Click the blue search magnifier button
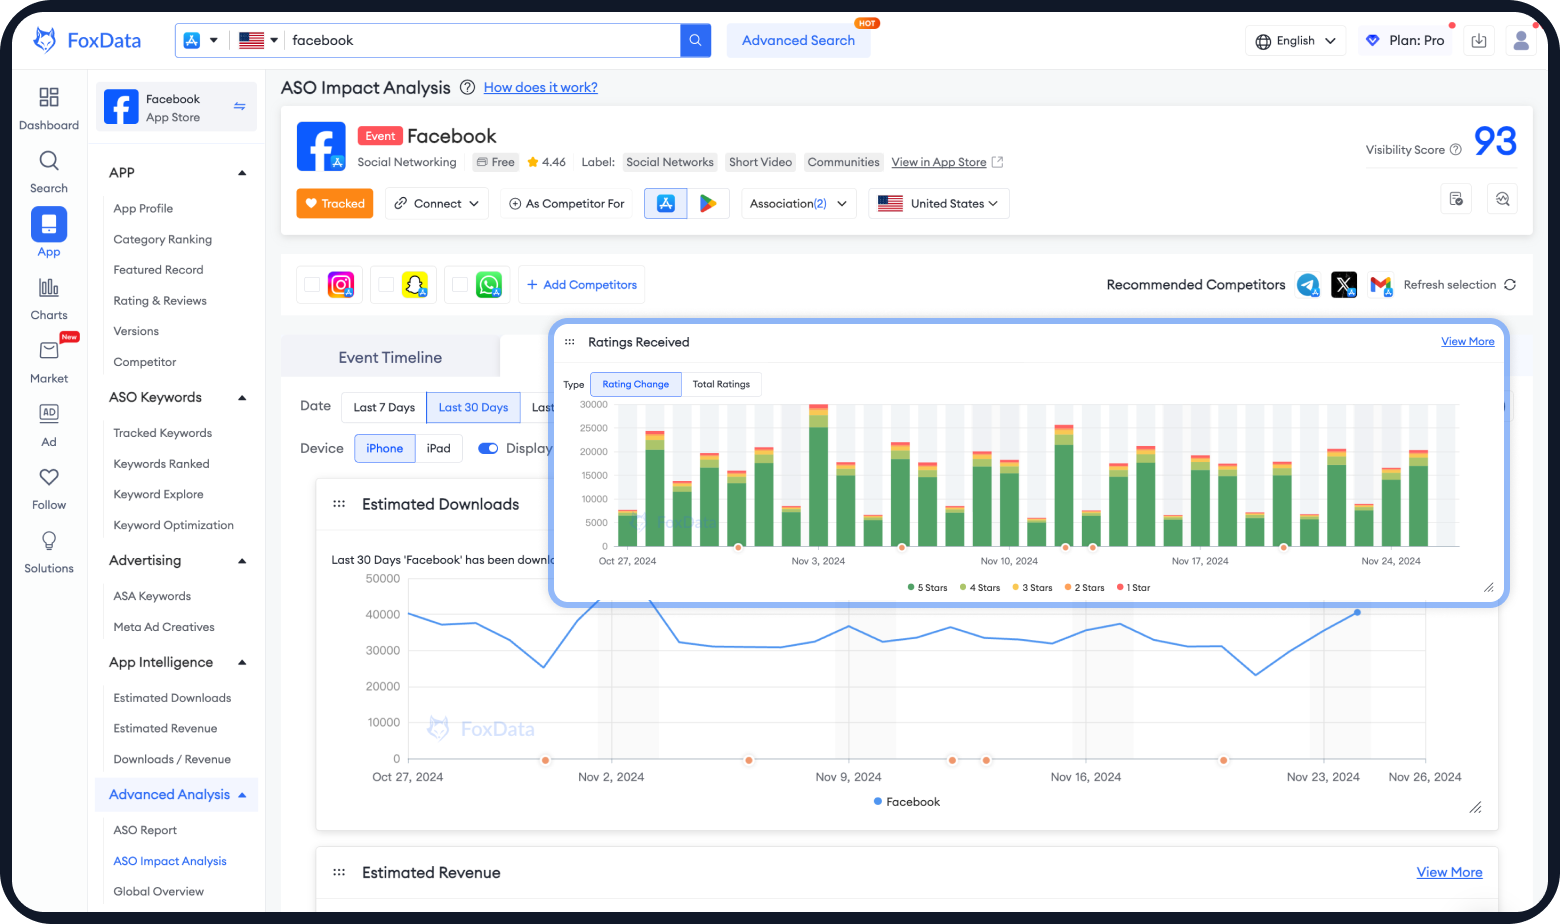The height and width of the screenshot is (924, 1560). [x=695, y=40]
